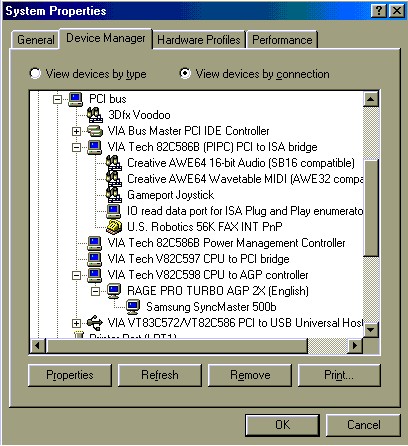Click the AWE64 Wavetable MIDI icon
The width and height of the screenshot is (408, 446).
click(114, 179)
